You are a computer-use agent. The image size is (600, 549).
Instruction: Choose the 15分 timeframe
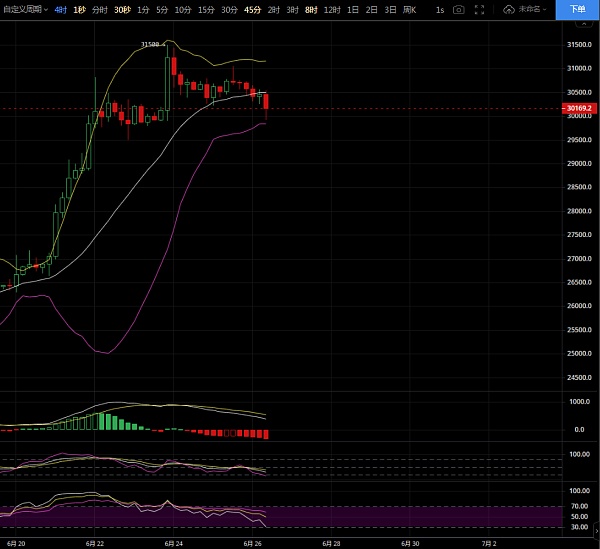[205, 9]
